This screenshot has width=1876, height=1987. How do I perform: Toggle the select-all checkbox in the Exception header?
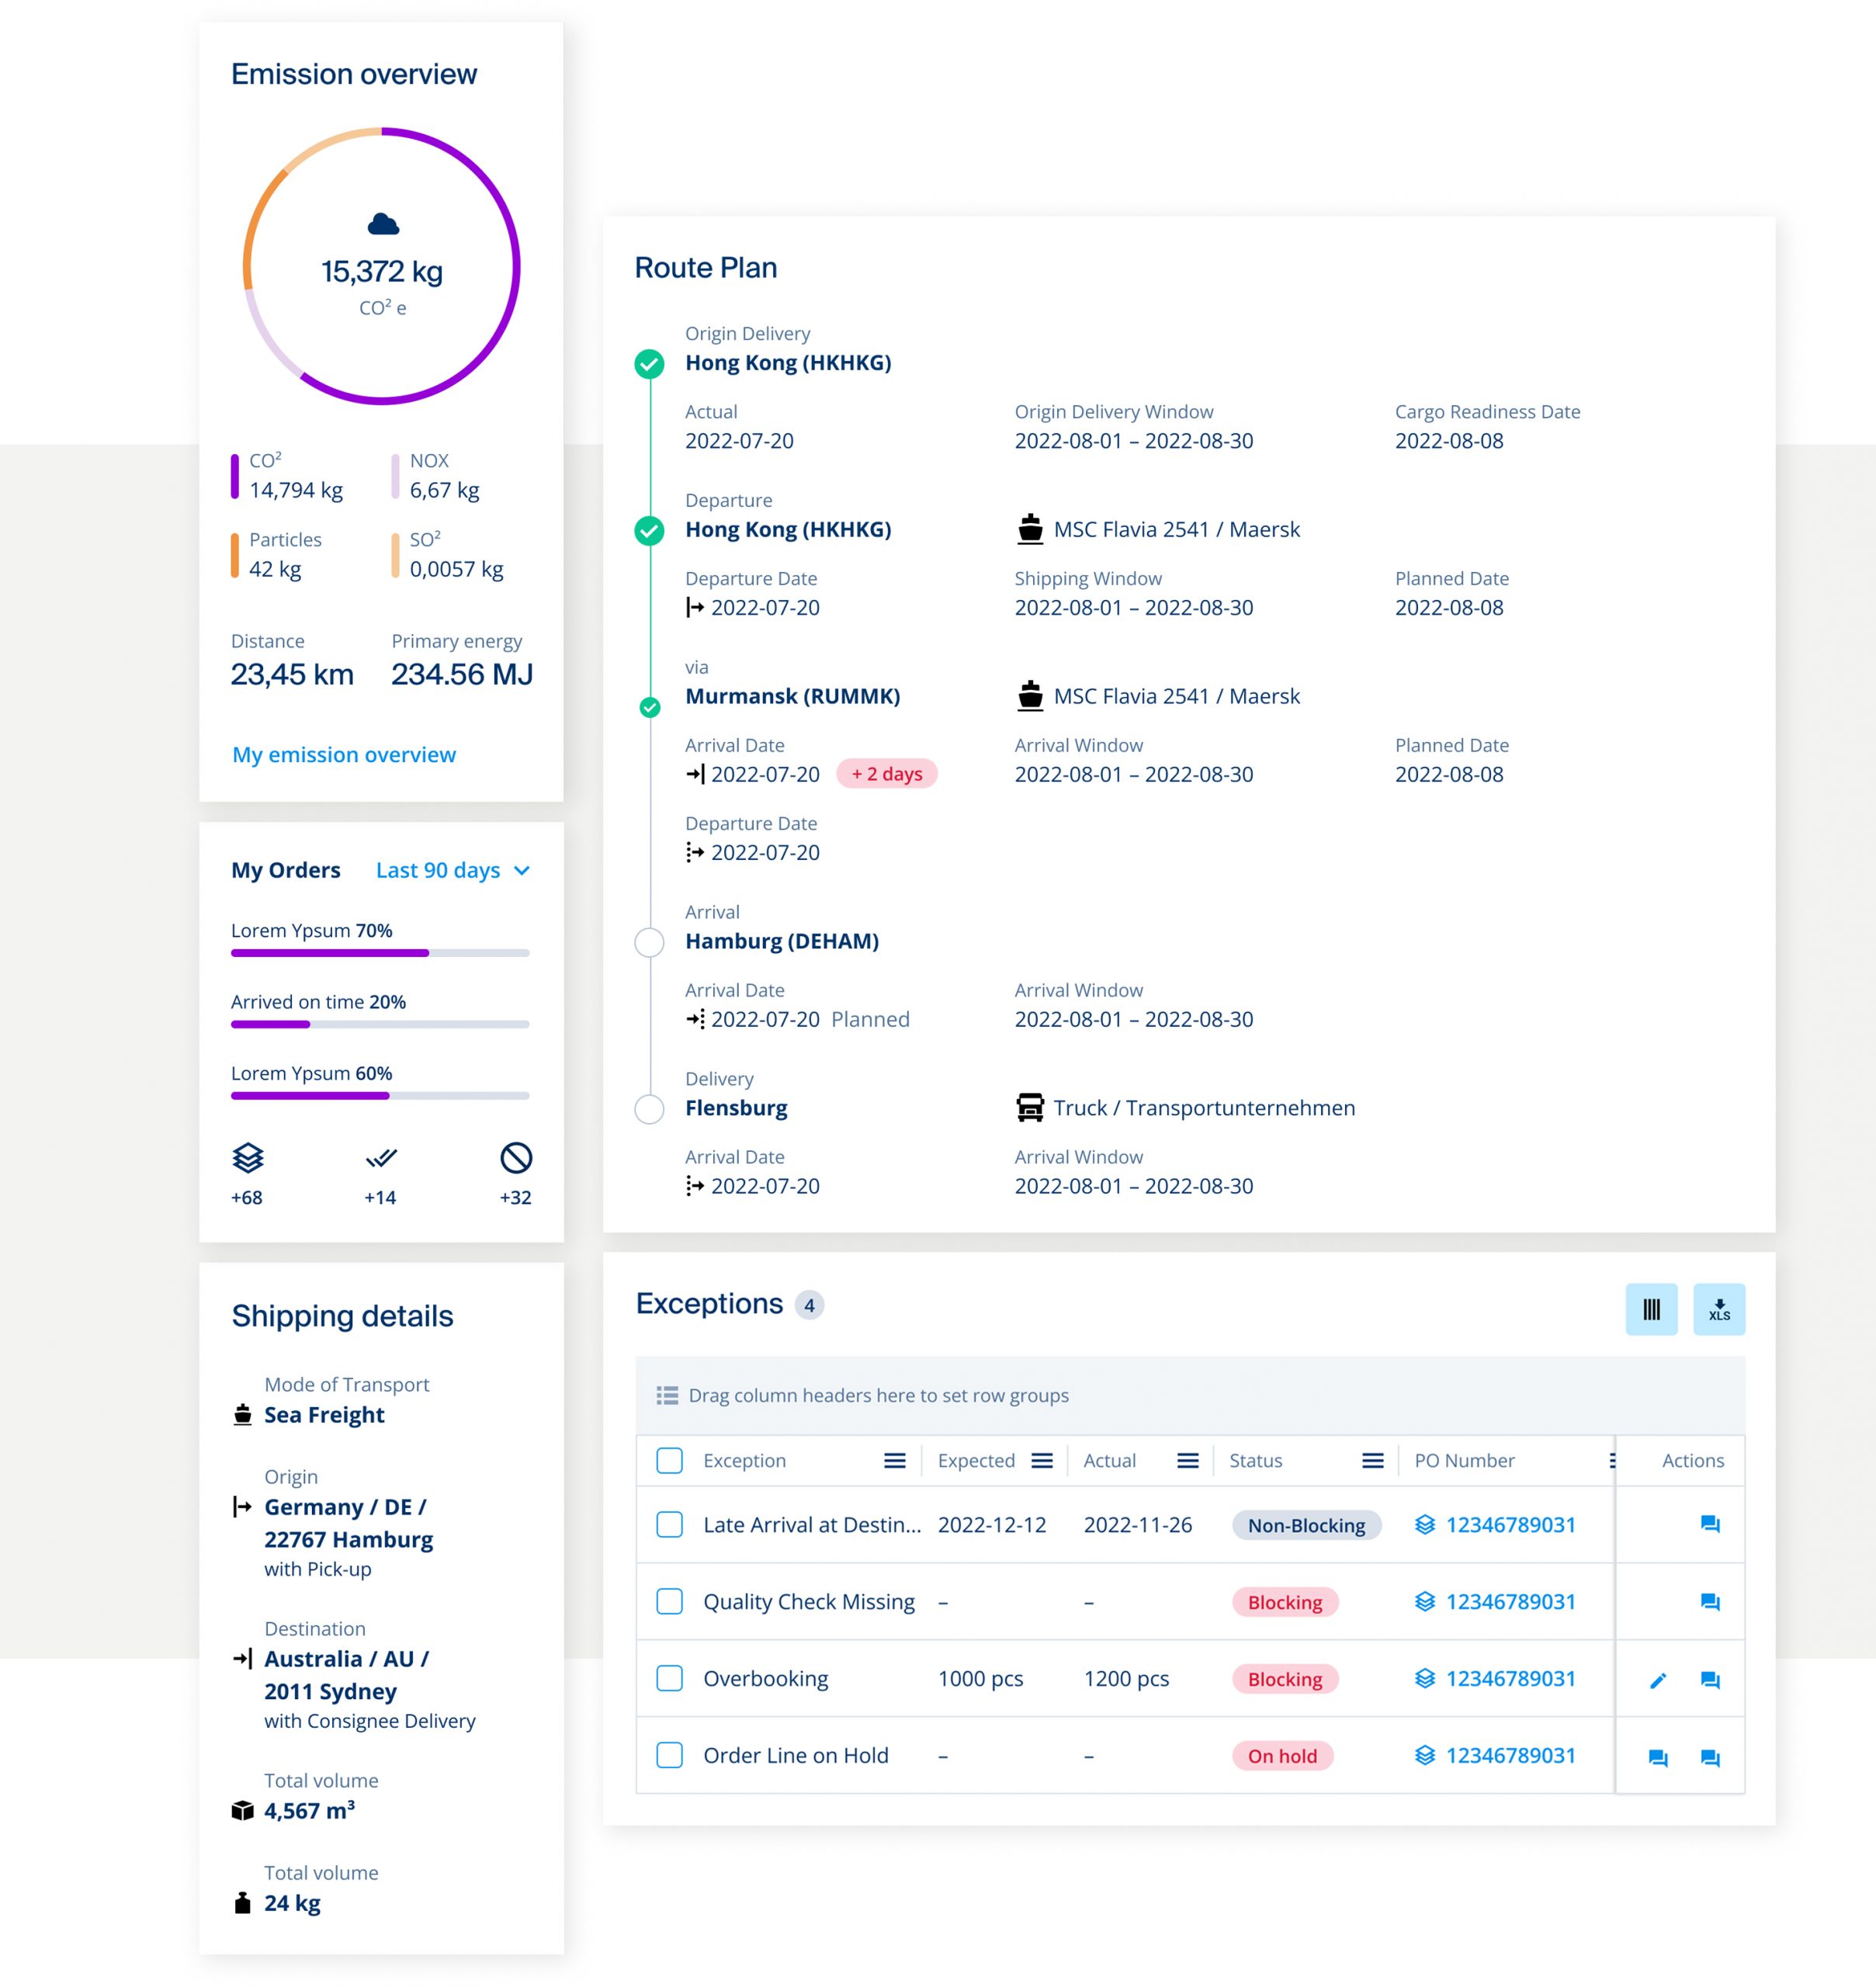click(669, 1460)
